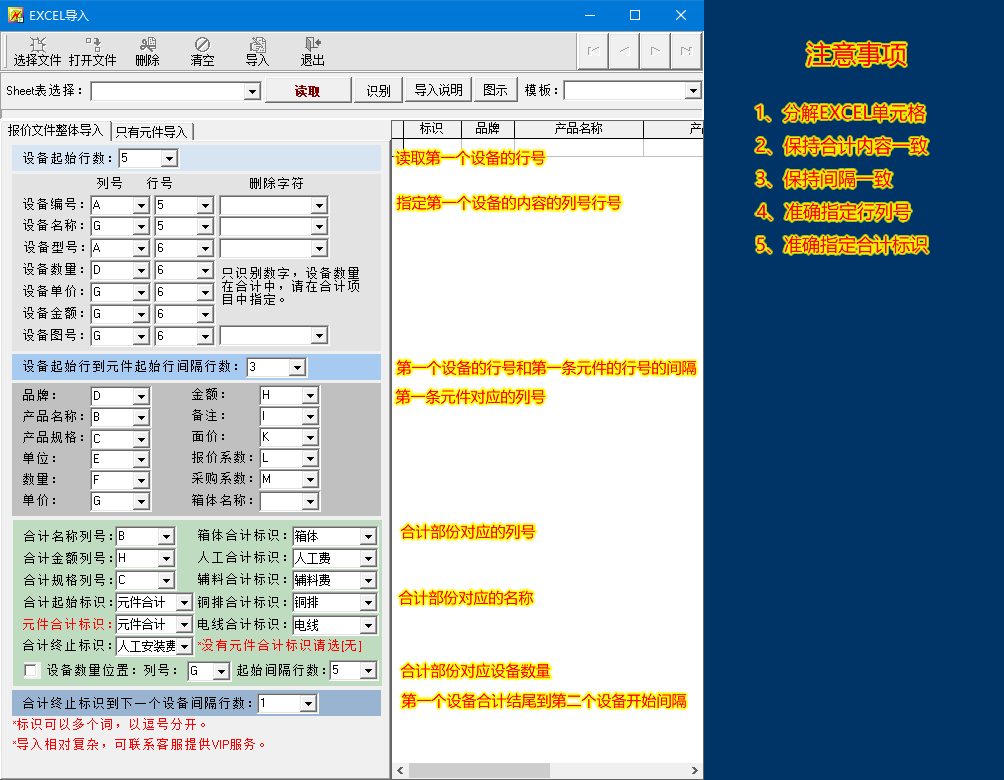Open the 设备名称 row number dropdown
1004x780 pixels.
coord(205,226)
